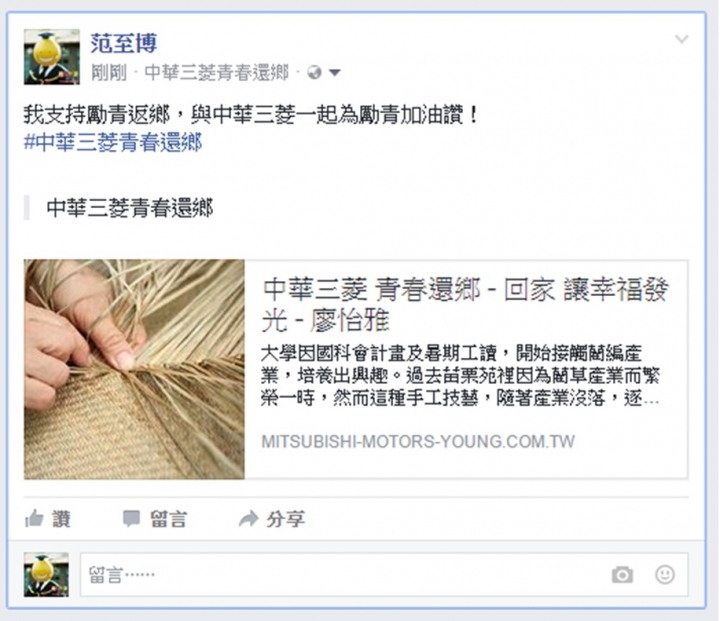This screenshot has width=720, height=621.
Task: Expand the privacy audience dropdown arrow
Action: pyautogui.click(x=335, y=73)
